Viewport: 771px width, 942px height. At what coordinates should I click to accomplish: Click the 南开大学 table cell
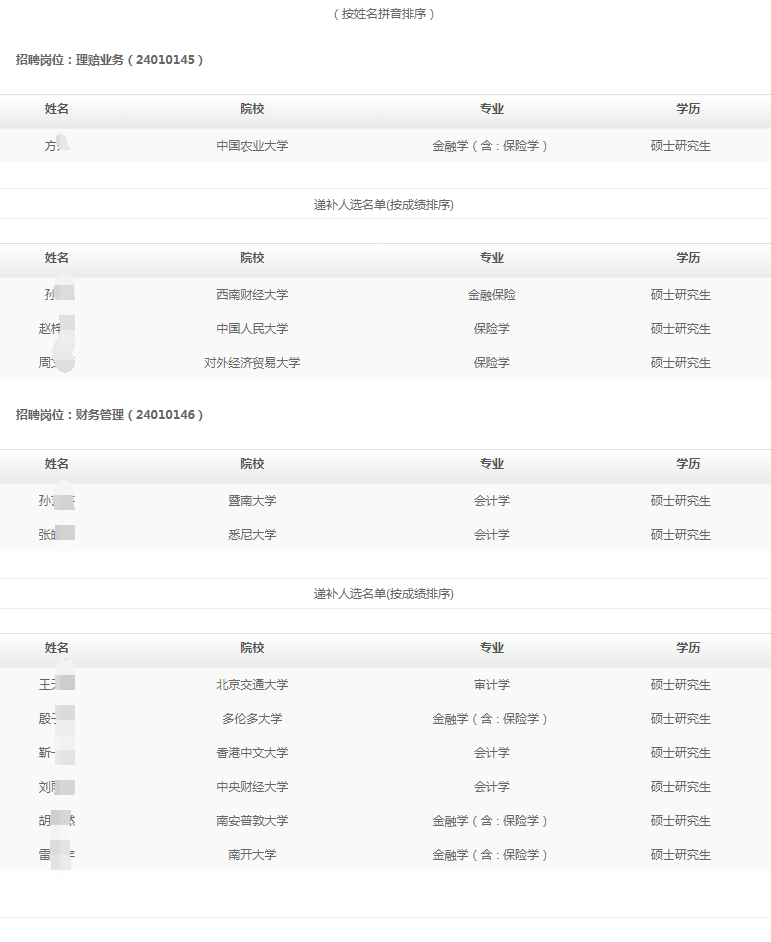tap(252, 855)
